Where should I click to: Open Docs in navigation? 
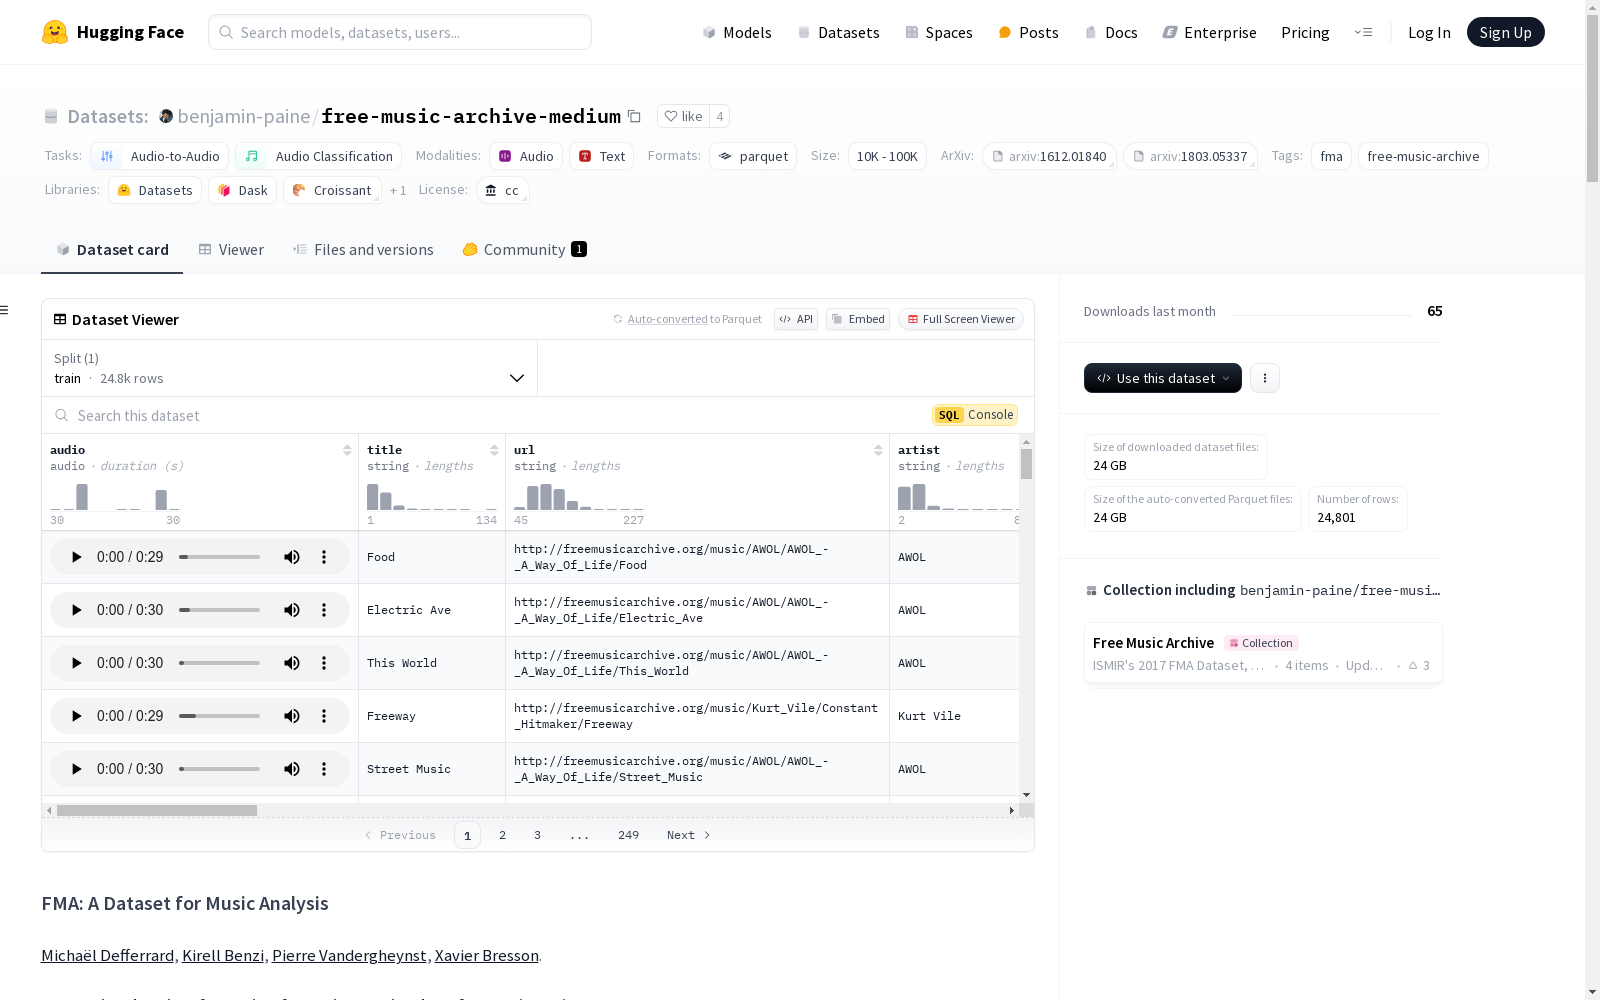tap(1111, 32)
